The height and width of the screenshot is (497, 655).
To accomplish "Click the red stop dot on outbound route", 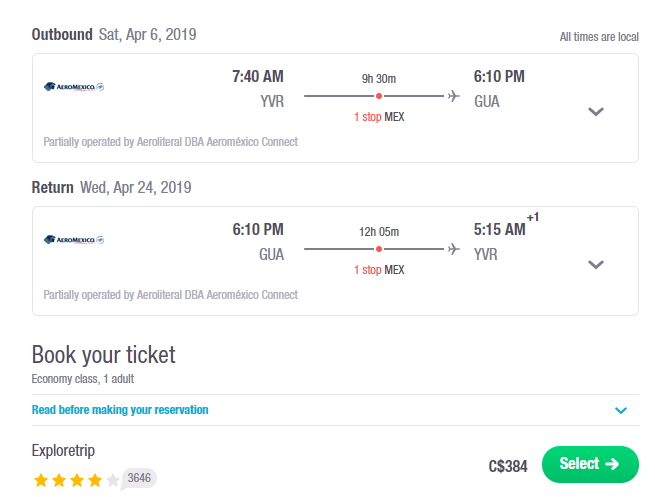I will pos(379,96).
